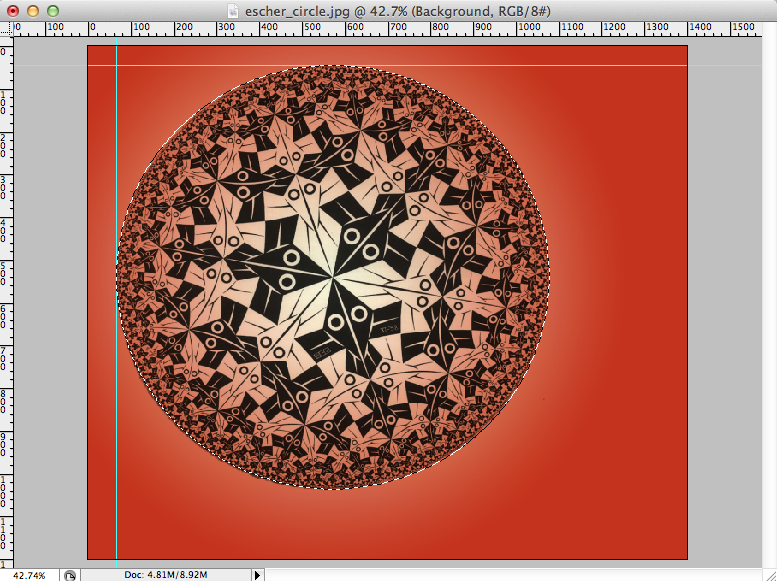The image size is (777, 581).
Task: Click the horizontal scrollbar track at bottom
Action: [513, 575]
